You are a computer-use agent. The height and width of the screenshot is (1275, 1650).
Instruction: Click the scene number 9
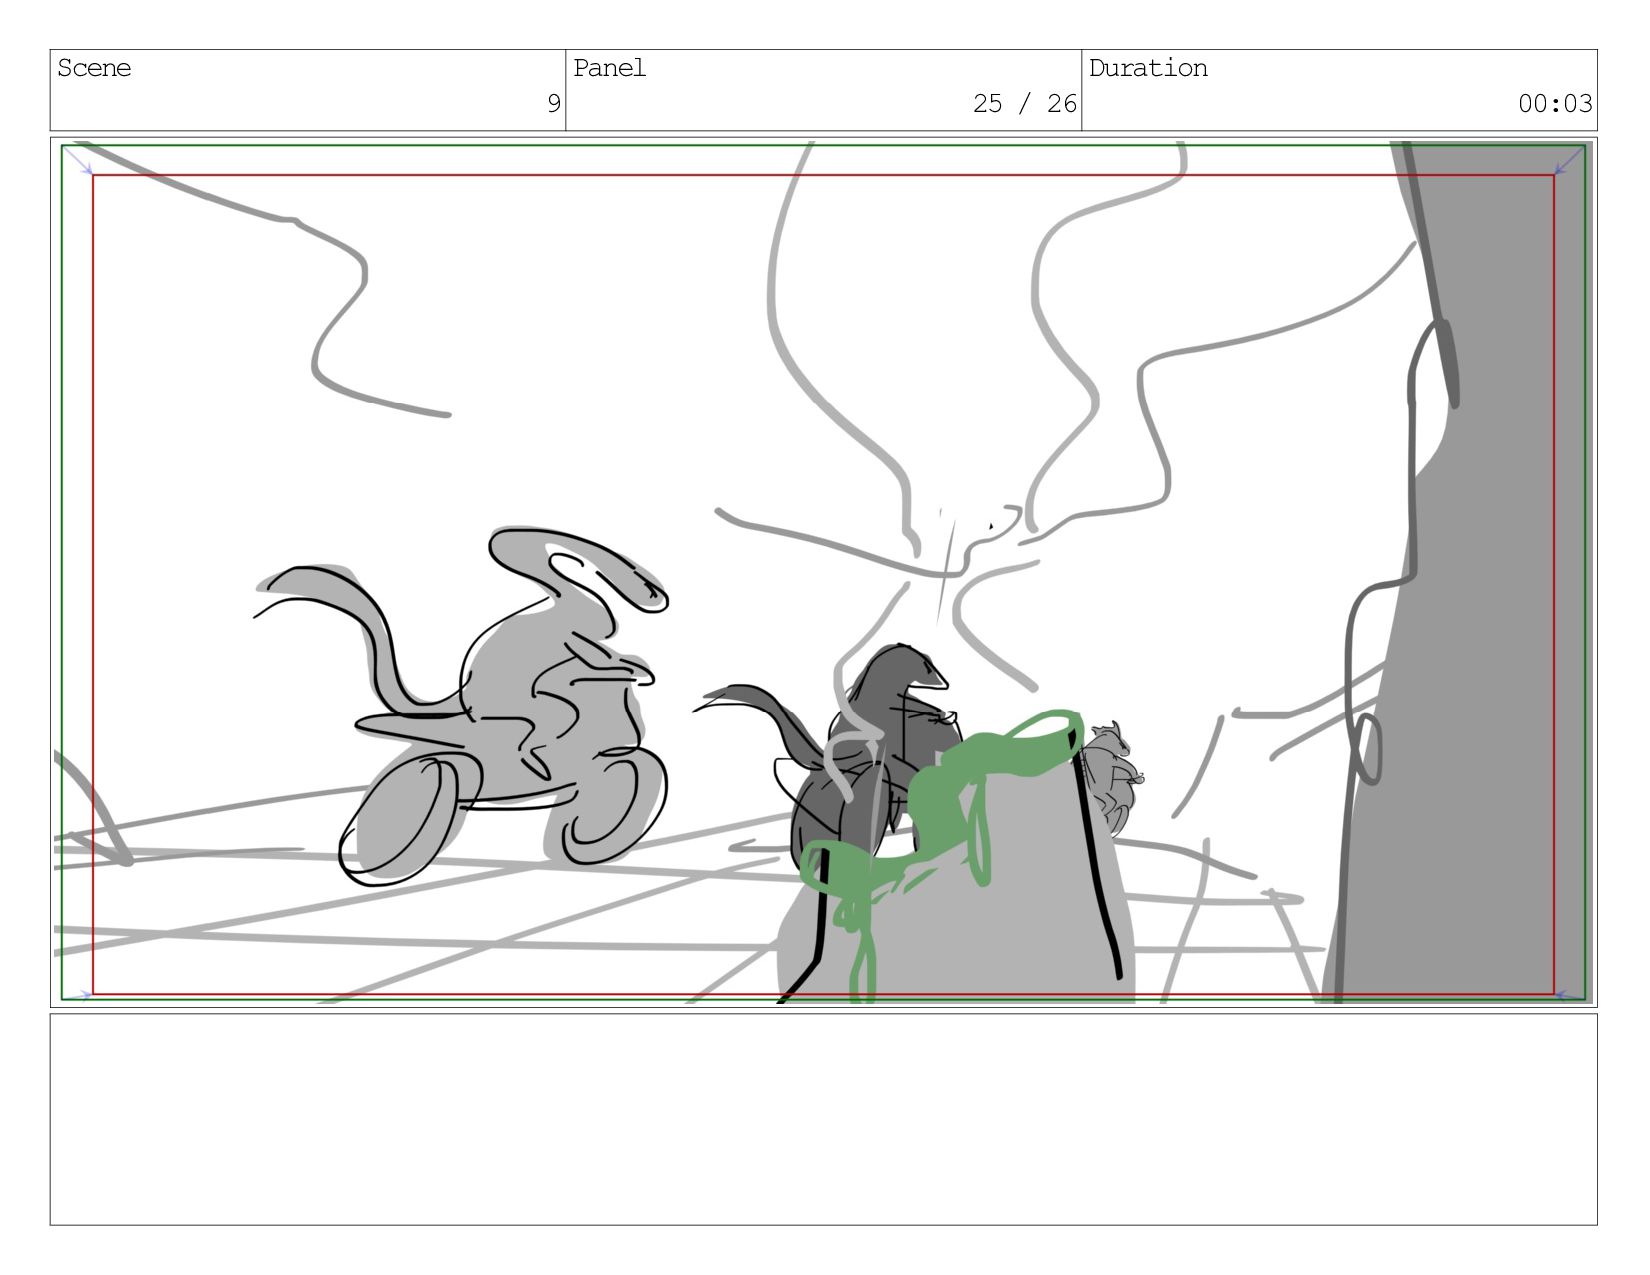click(553, 103)
